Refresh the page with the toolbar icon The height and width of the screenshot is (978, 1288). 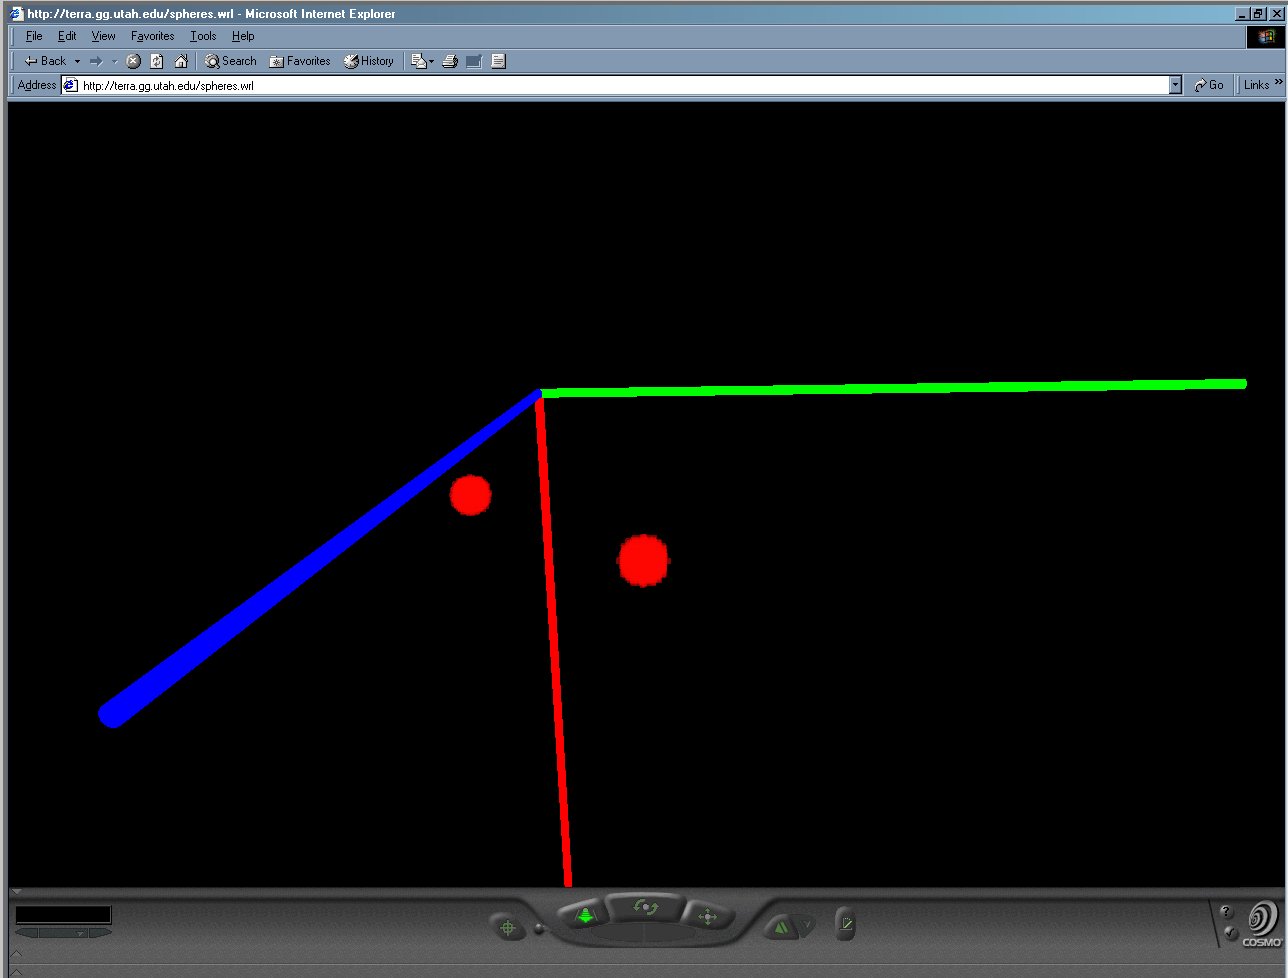pos(157,61)
